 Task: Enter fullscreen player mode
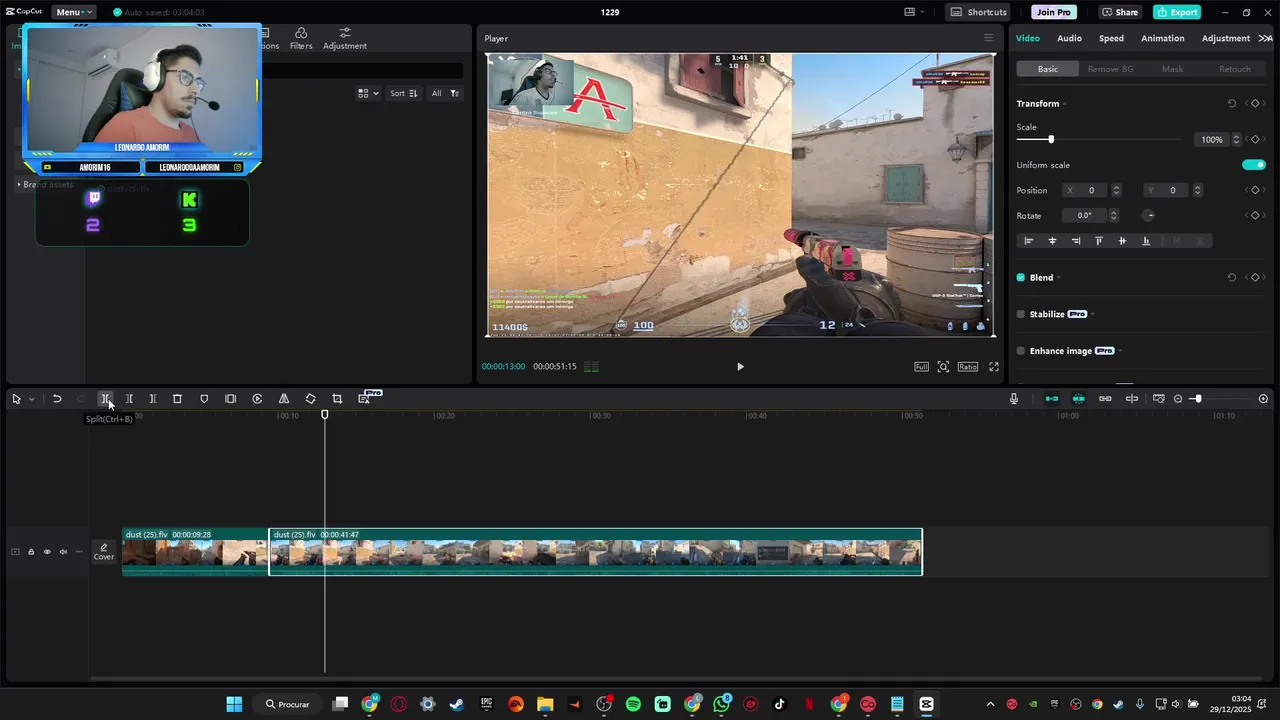(x=994, y=367)
